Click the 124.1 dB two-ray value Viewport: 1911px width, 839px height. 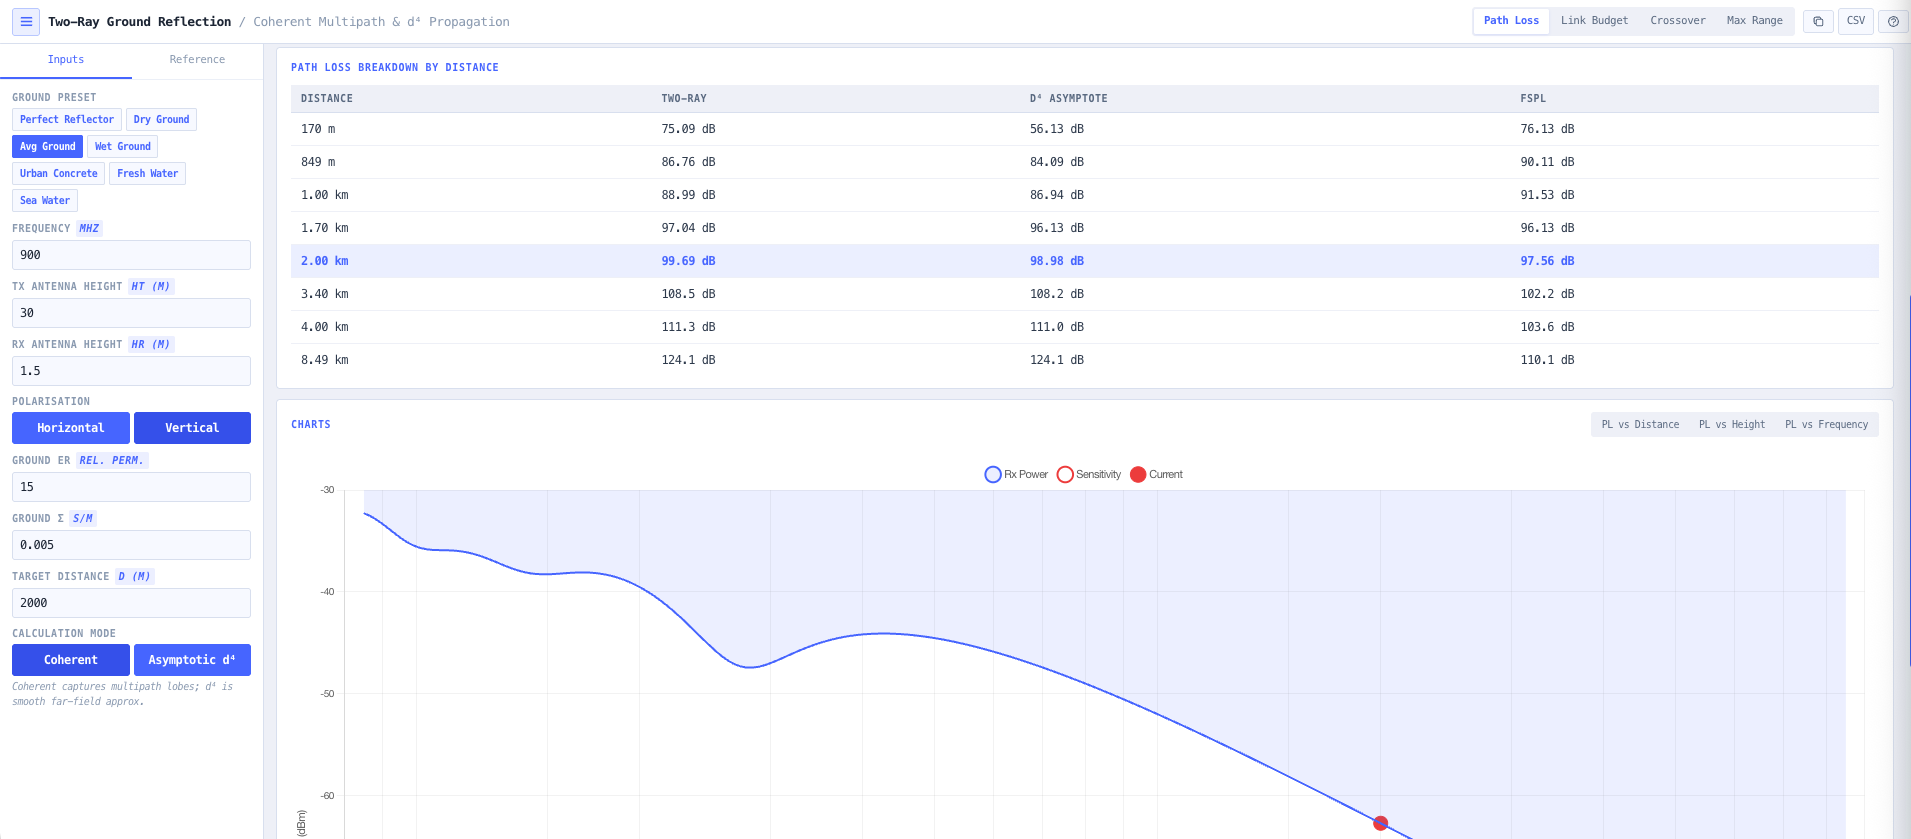pos(688,360)
